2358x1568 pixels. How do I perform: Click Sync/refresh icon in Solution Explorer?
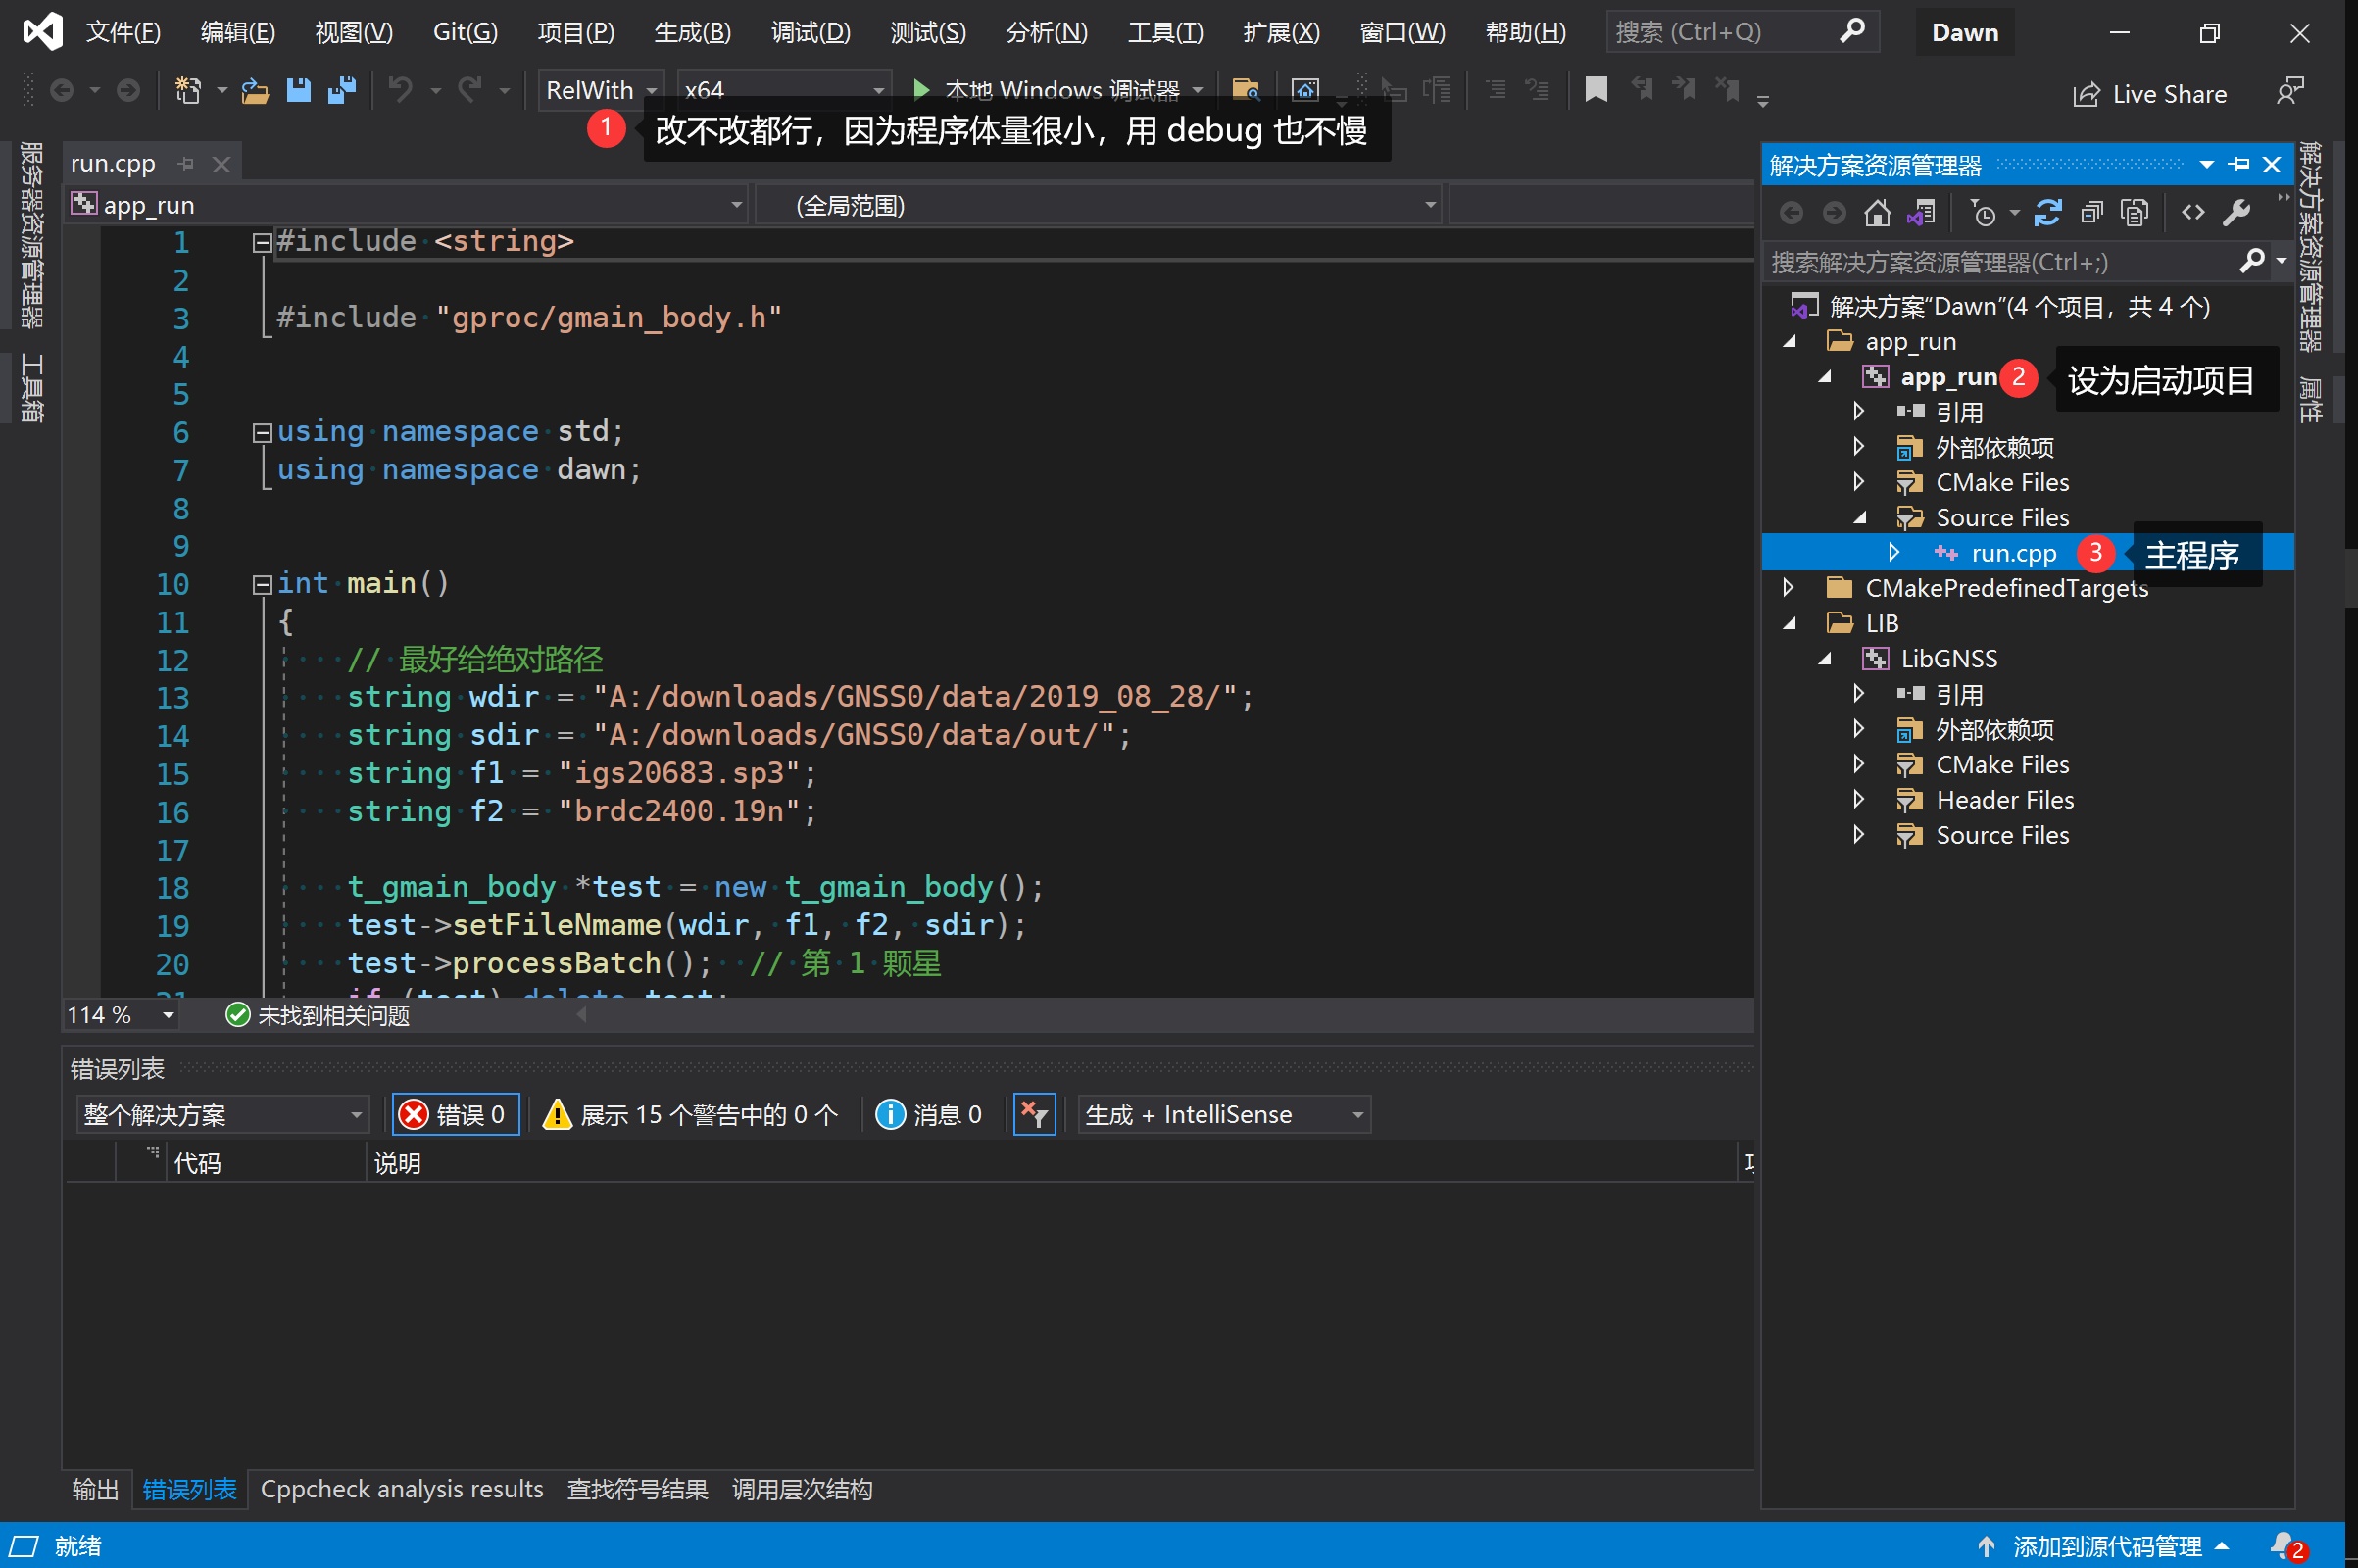click(x=2047, y=213)
